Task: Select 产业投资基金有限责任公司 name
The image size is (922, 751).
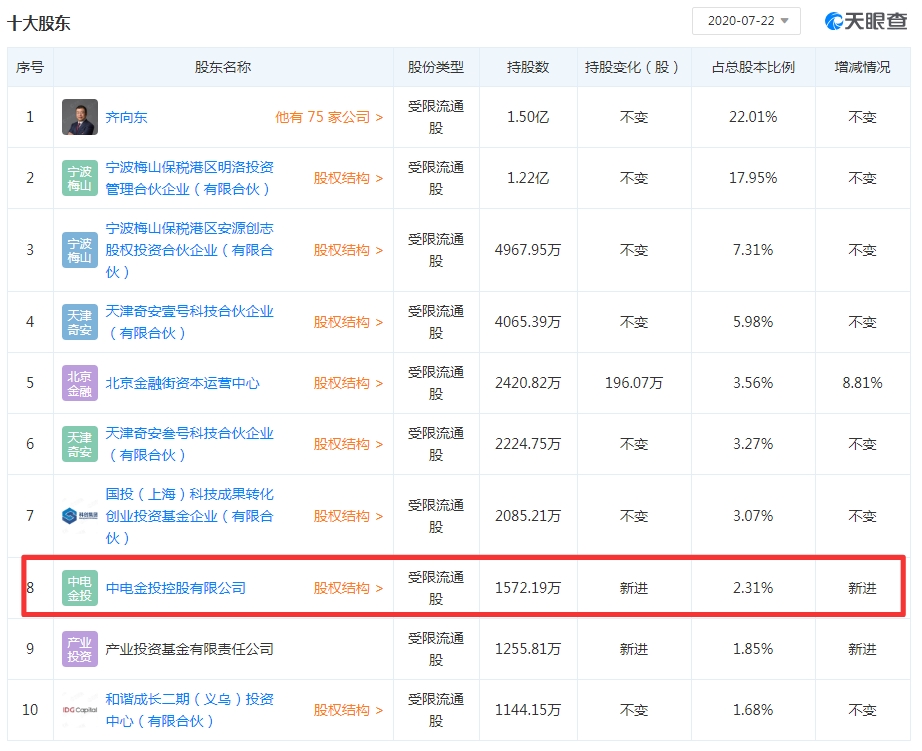Action: coord(189,649)
